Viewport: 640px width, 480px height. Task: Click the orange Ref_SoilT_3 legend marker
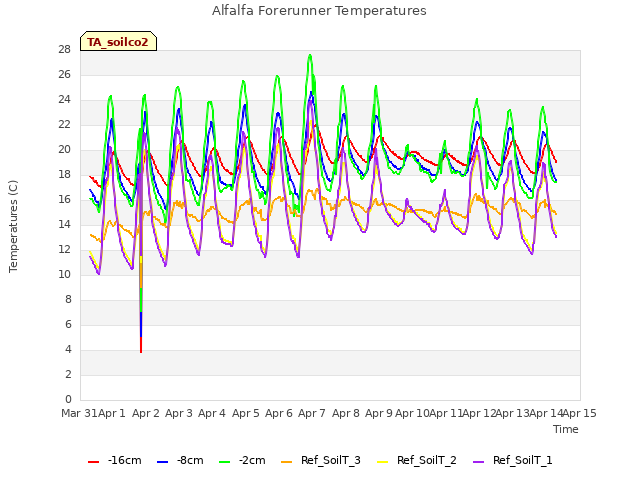coord(287,462)
